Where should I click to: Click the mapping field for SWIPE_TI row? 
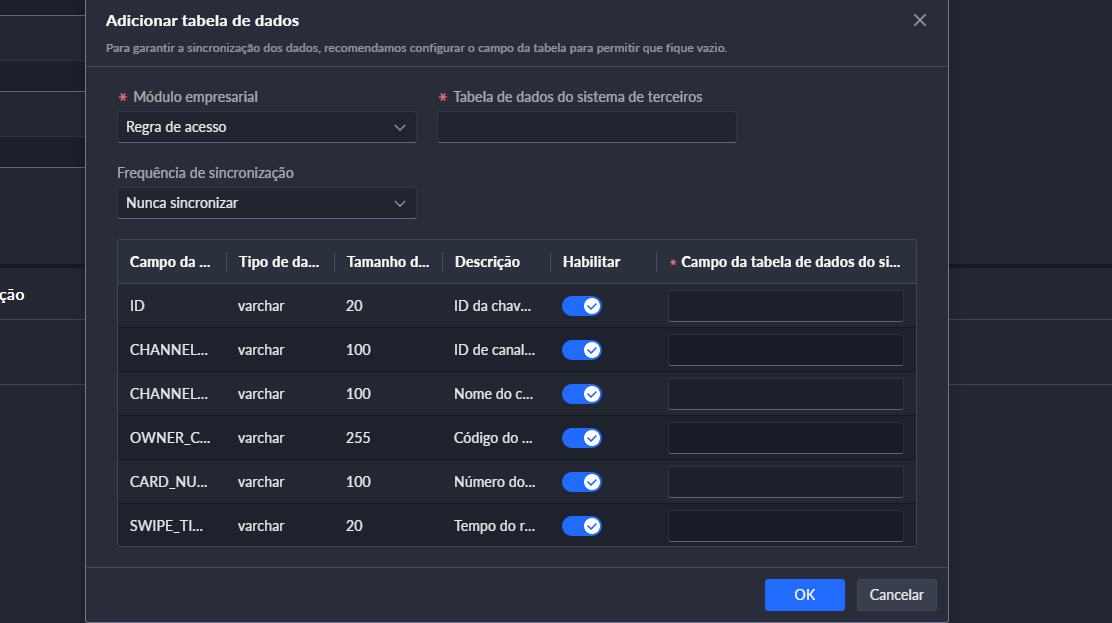785,526
